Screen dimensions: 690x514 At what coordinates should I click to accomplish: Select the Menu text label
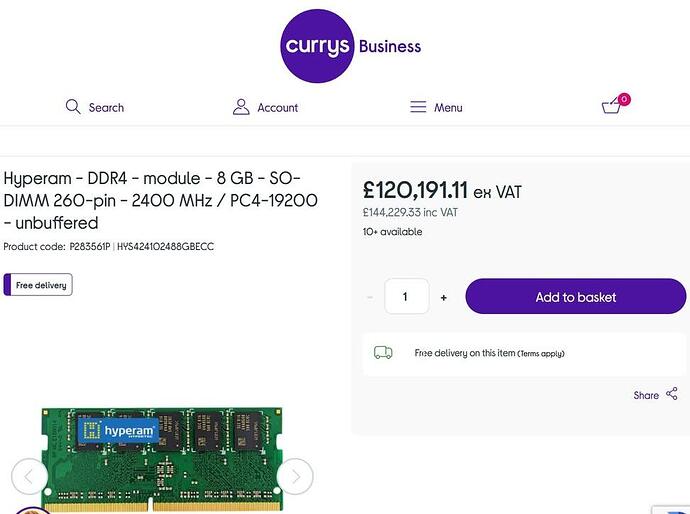[x=448, y=108]
